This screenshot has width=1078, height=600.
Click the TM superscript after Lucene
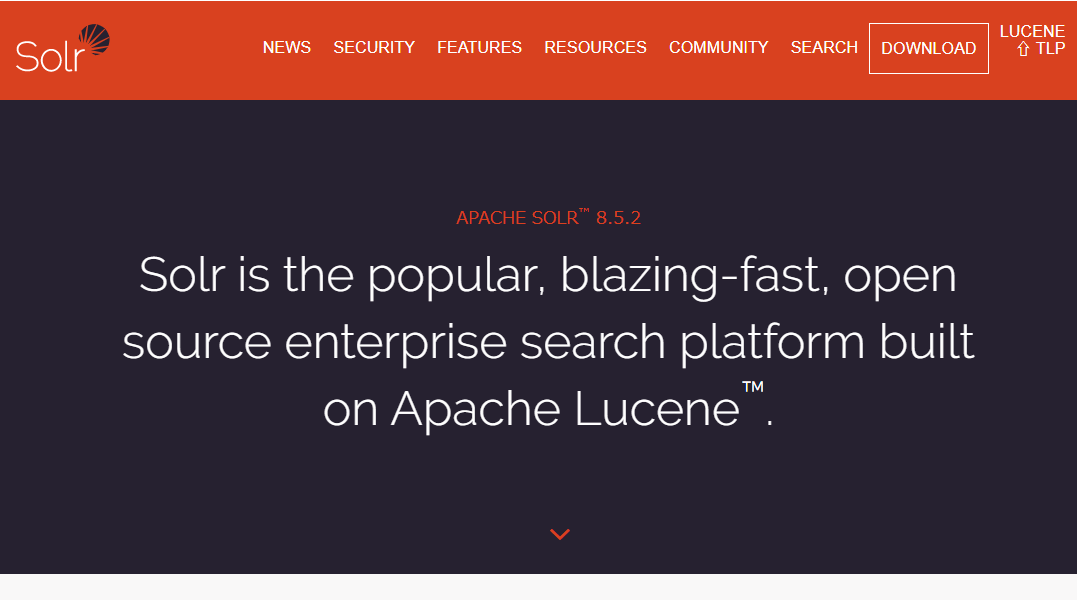(x=753, y=387)
